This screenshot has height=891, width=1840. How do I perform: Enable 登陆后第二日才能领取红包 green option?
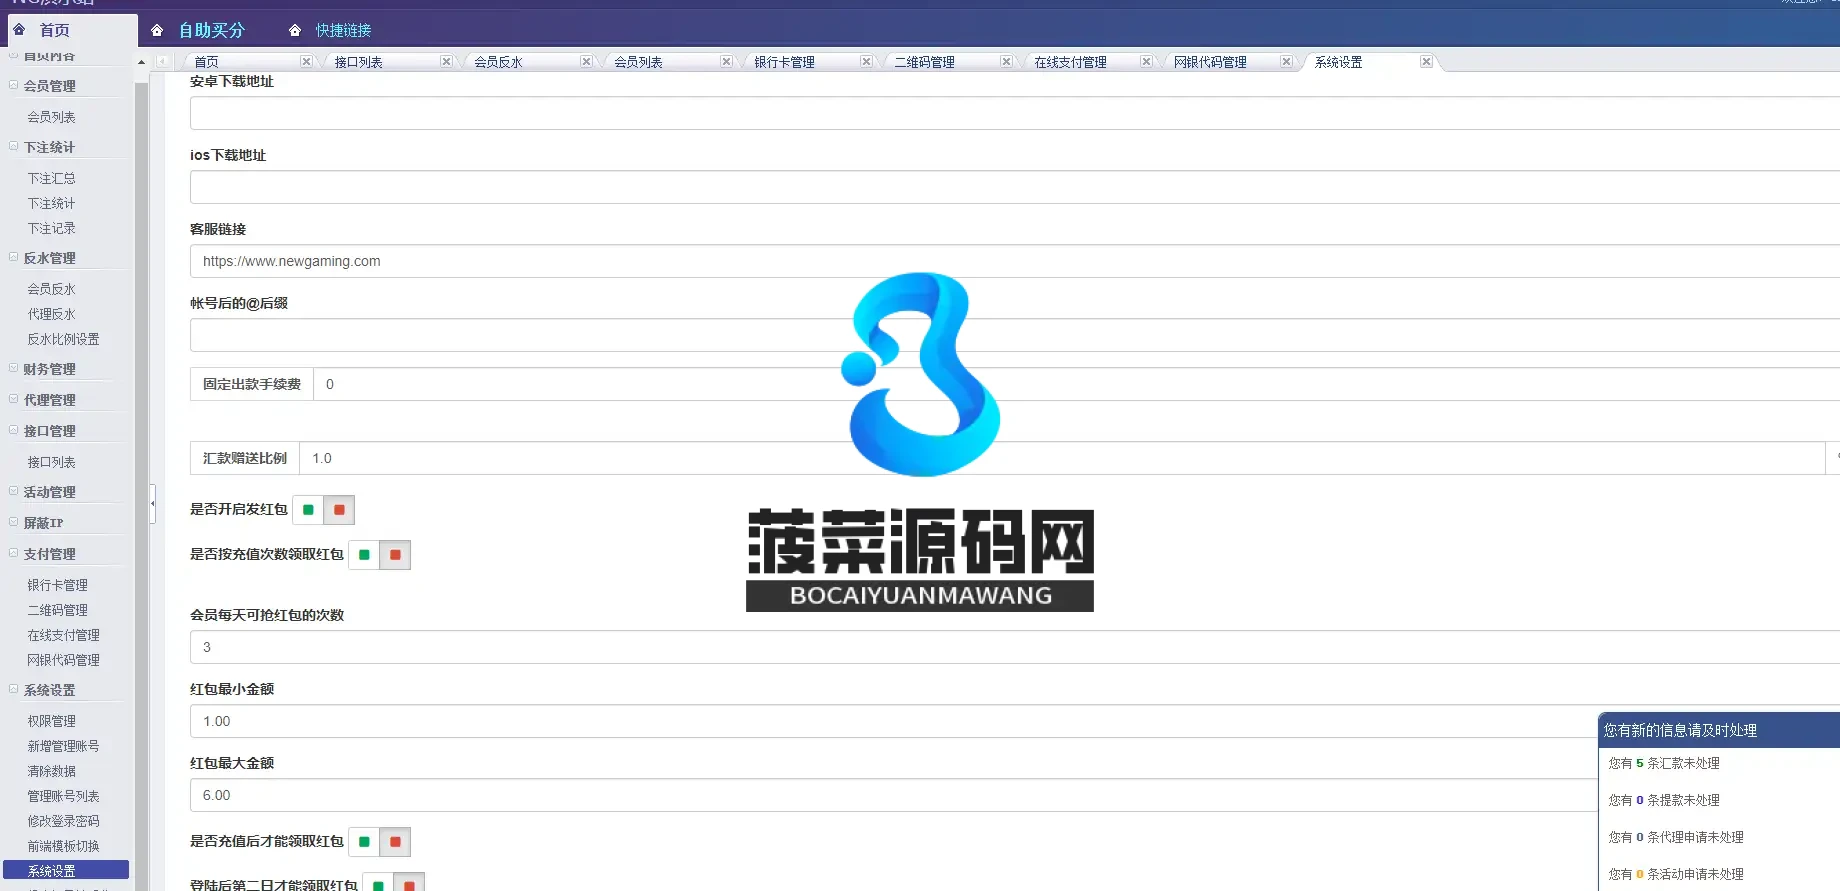pyautogui.click(x=378, y=884)
